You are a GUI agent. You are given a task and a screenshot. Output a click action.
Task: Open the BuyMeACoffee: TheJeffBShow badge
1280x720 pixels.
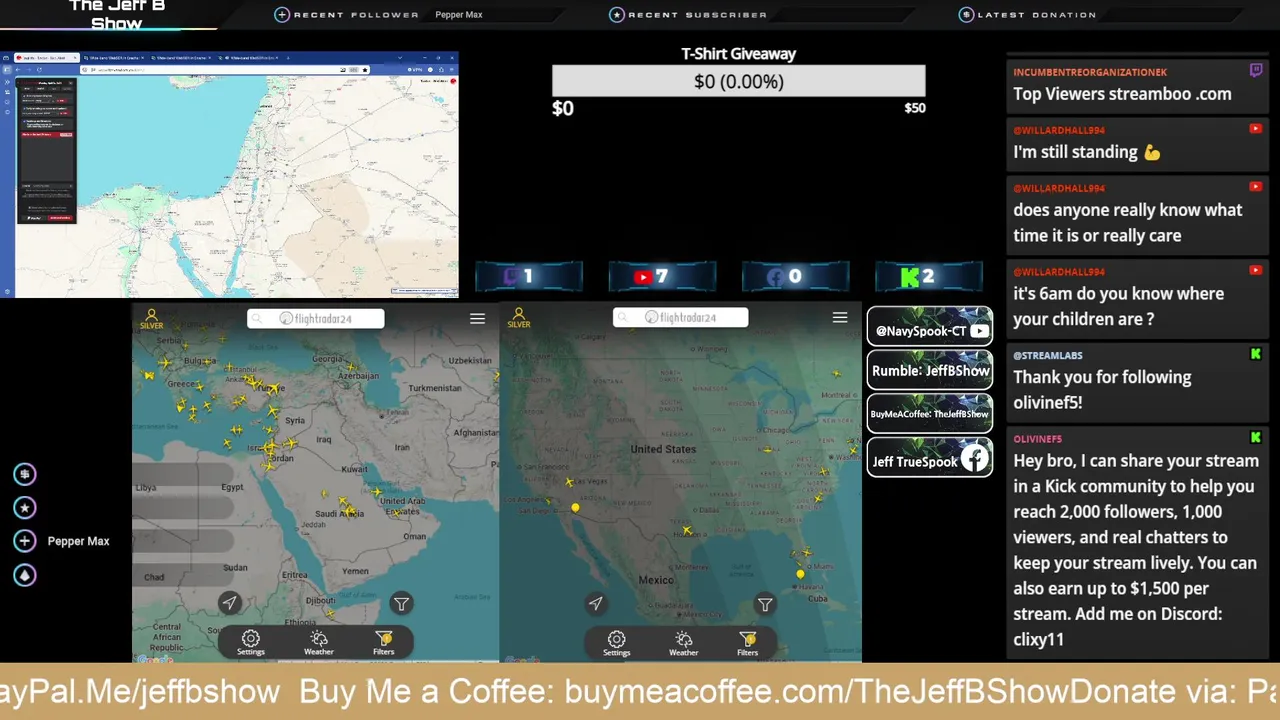(x=930, y=414)
